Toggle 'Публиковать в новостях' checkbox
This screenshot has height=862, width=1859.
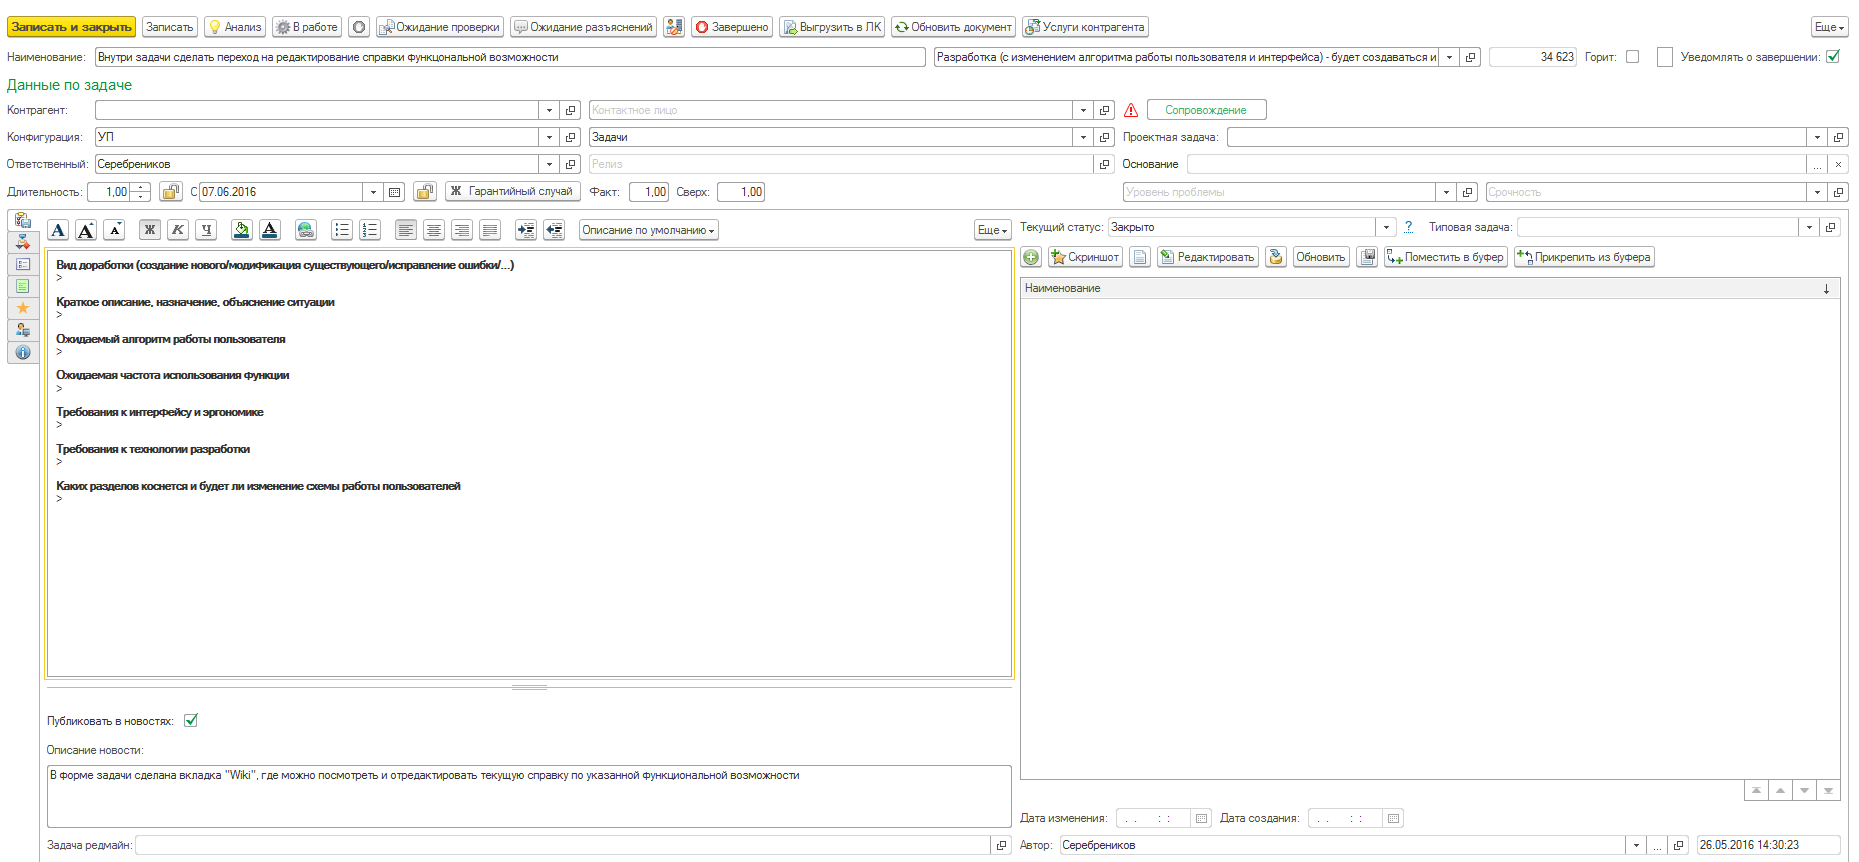[x=191, y=720]
